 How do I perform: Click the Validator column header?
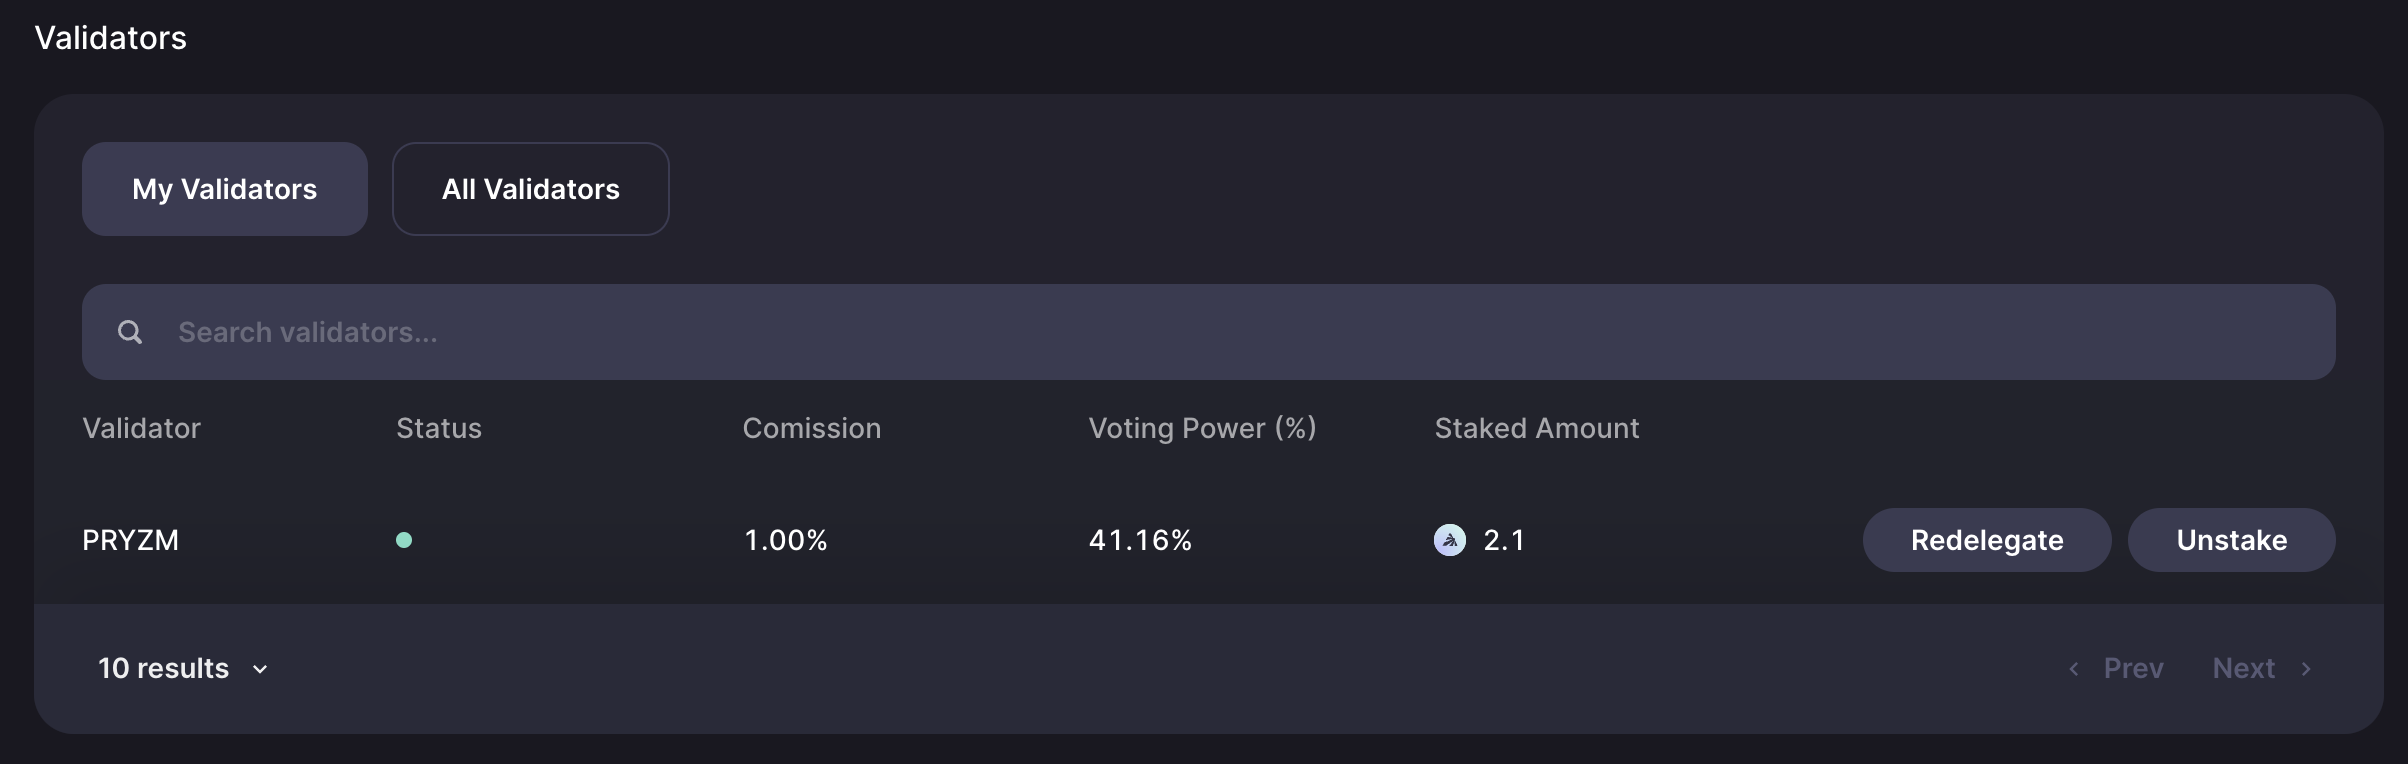142,428
